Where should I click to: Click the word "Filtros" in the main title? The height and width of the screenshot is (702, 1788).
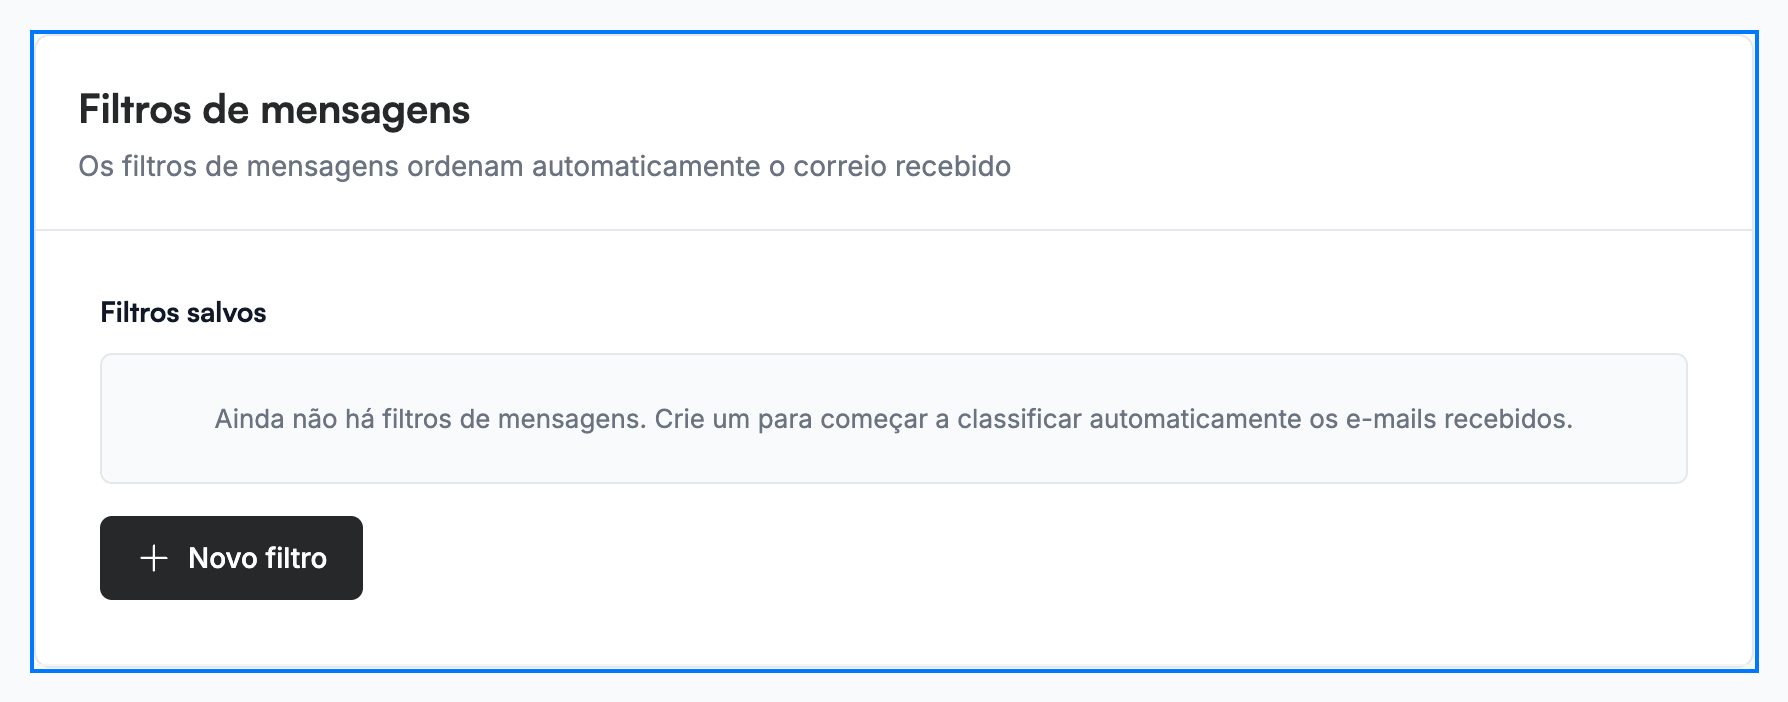point(135,110)
